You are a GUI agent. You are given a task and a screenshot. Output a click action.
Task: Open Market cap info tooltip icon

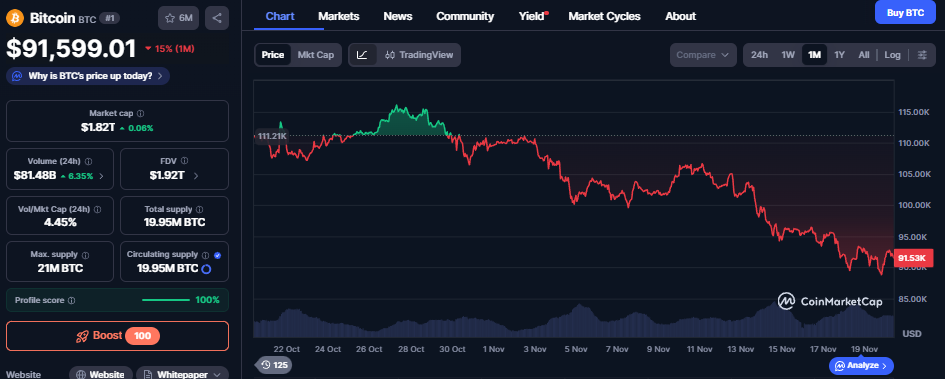click(x=140, y=113)
